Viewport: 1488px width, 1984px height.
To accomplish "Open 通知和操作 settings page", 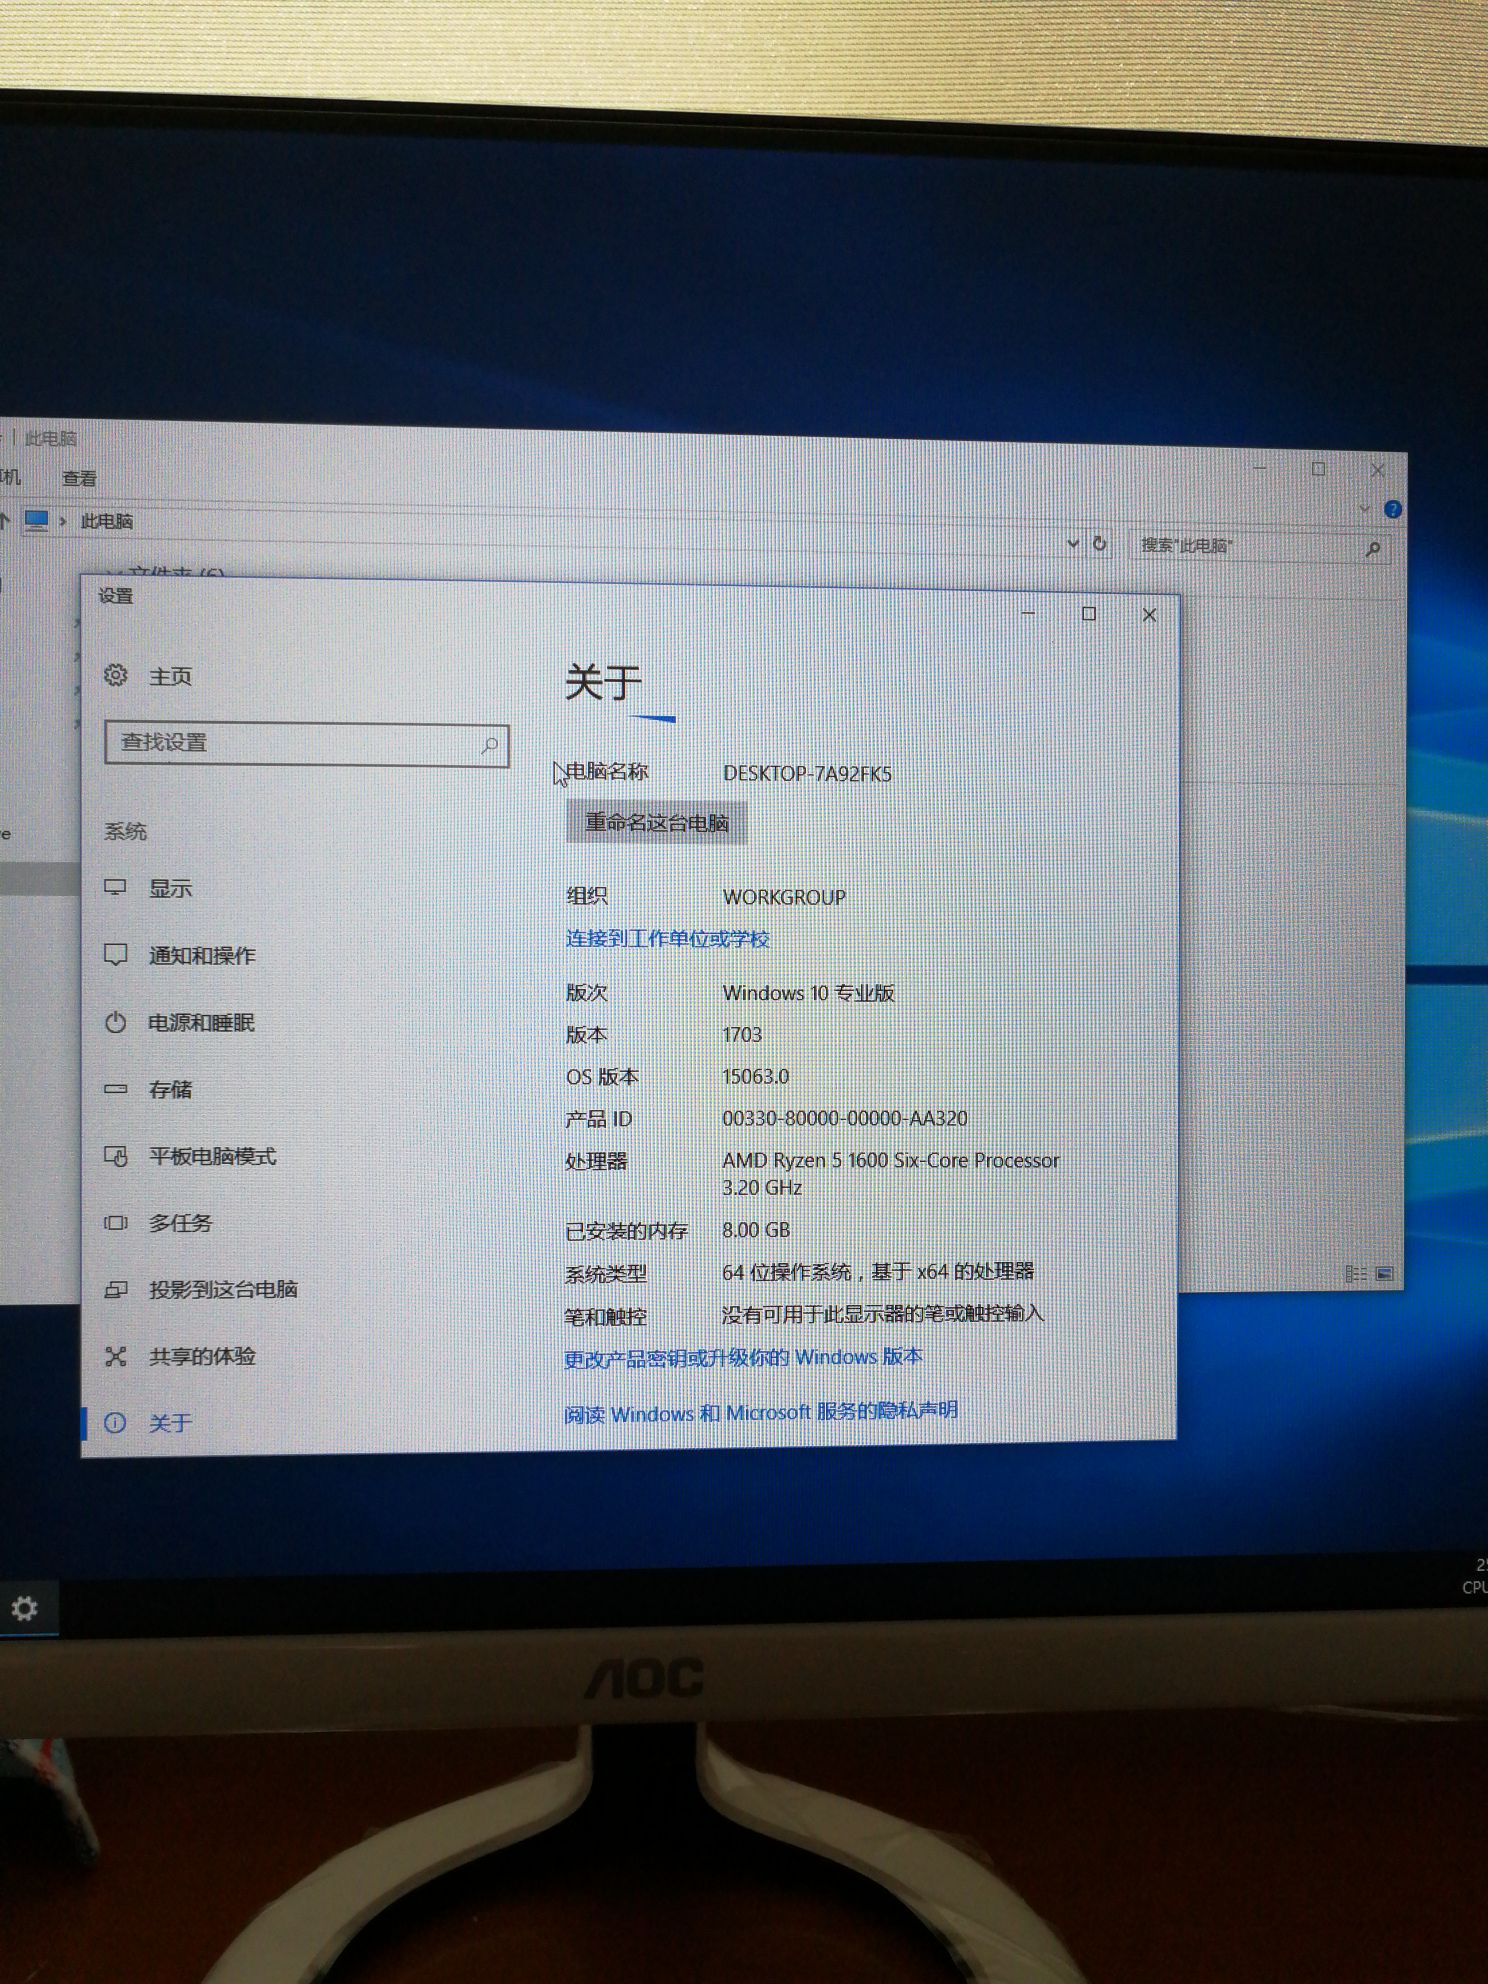I will coord(202,955).
